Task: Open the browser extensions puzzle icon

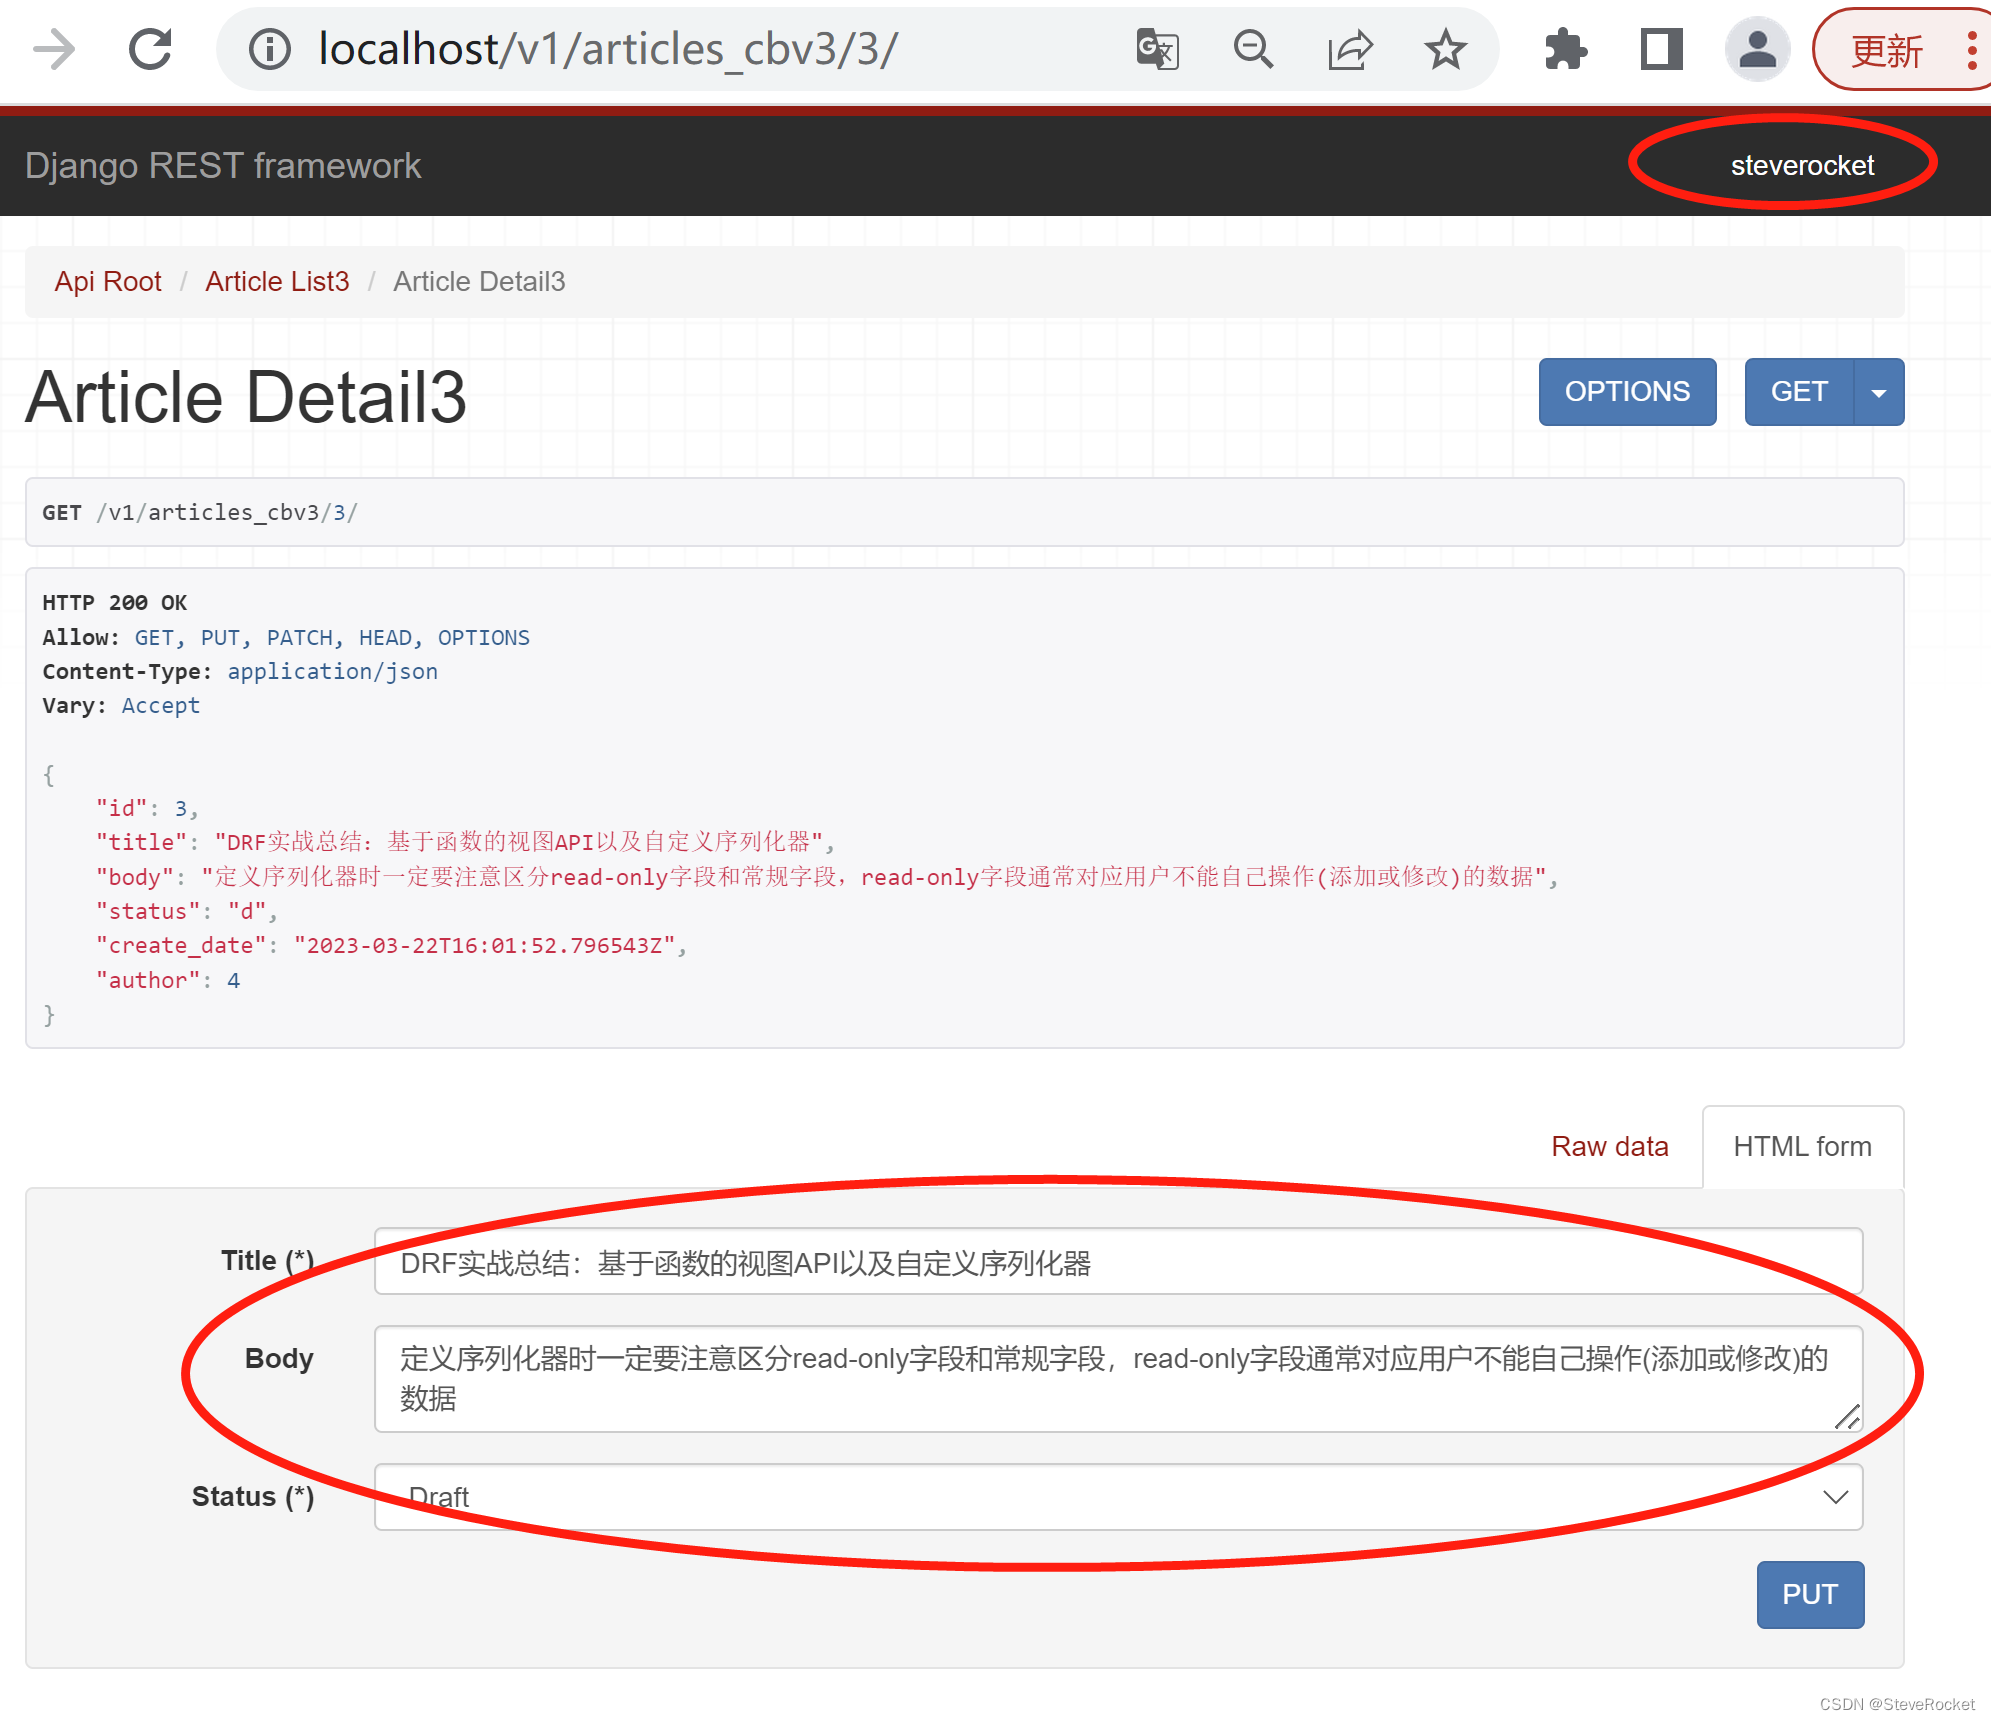Action: (x=1564, y=47)
